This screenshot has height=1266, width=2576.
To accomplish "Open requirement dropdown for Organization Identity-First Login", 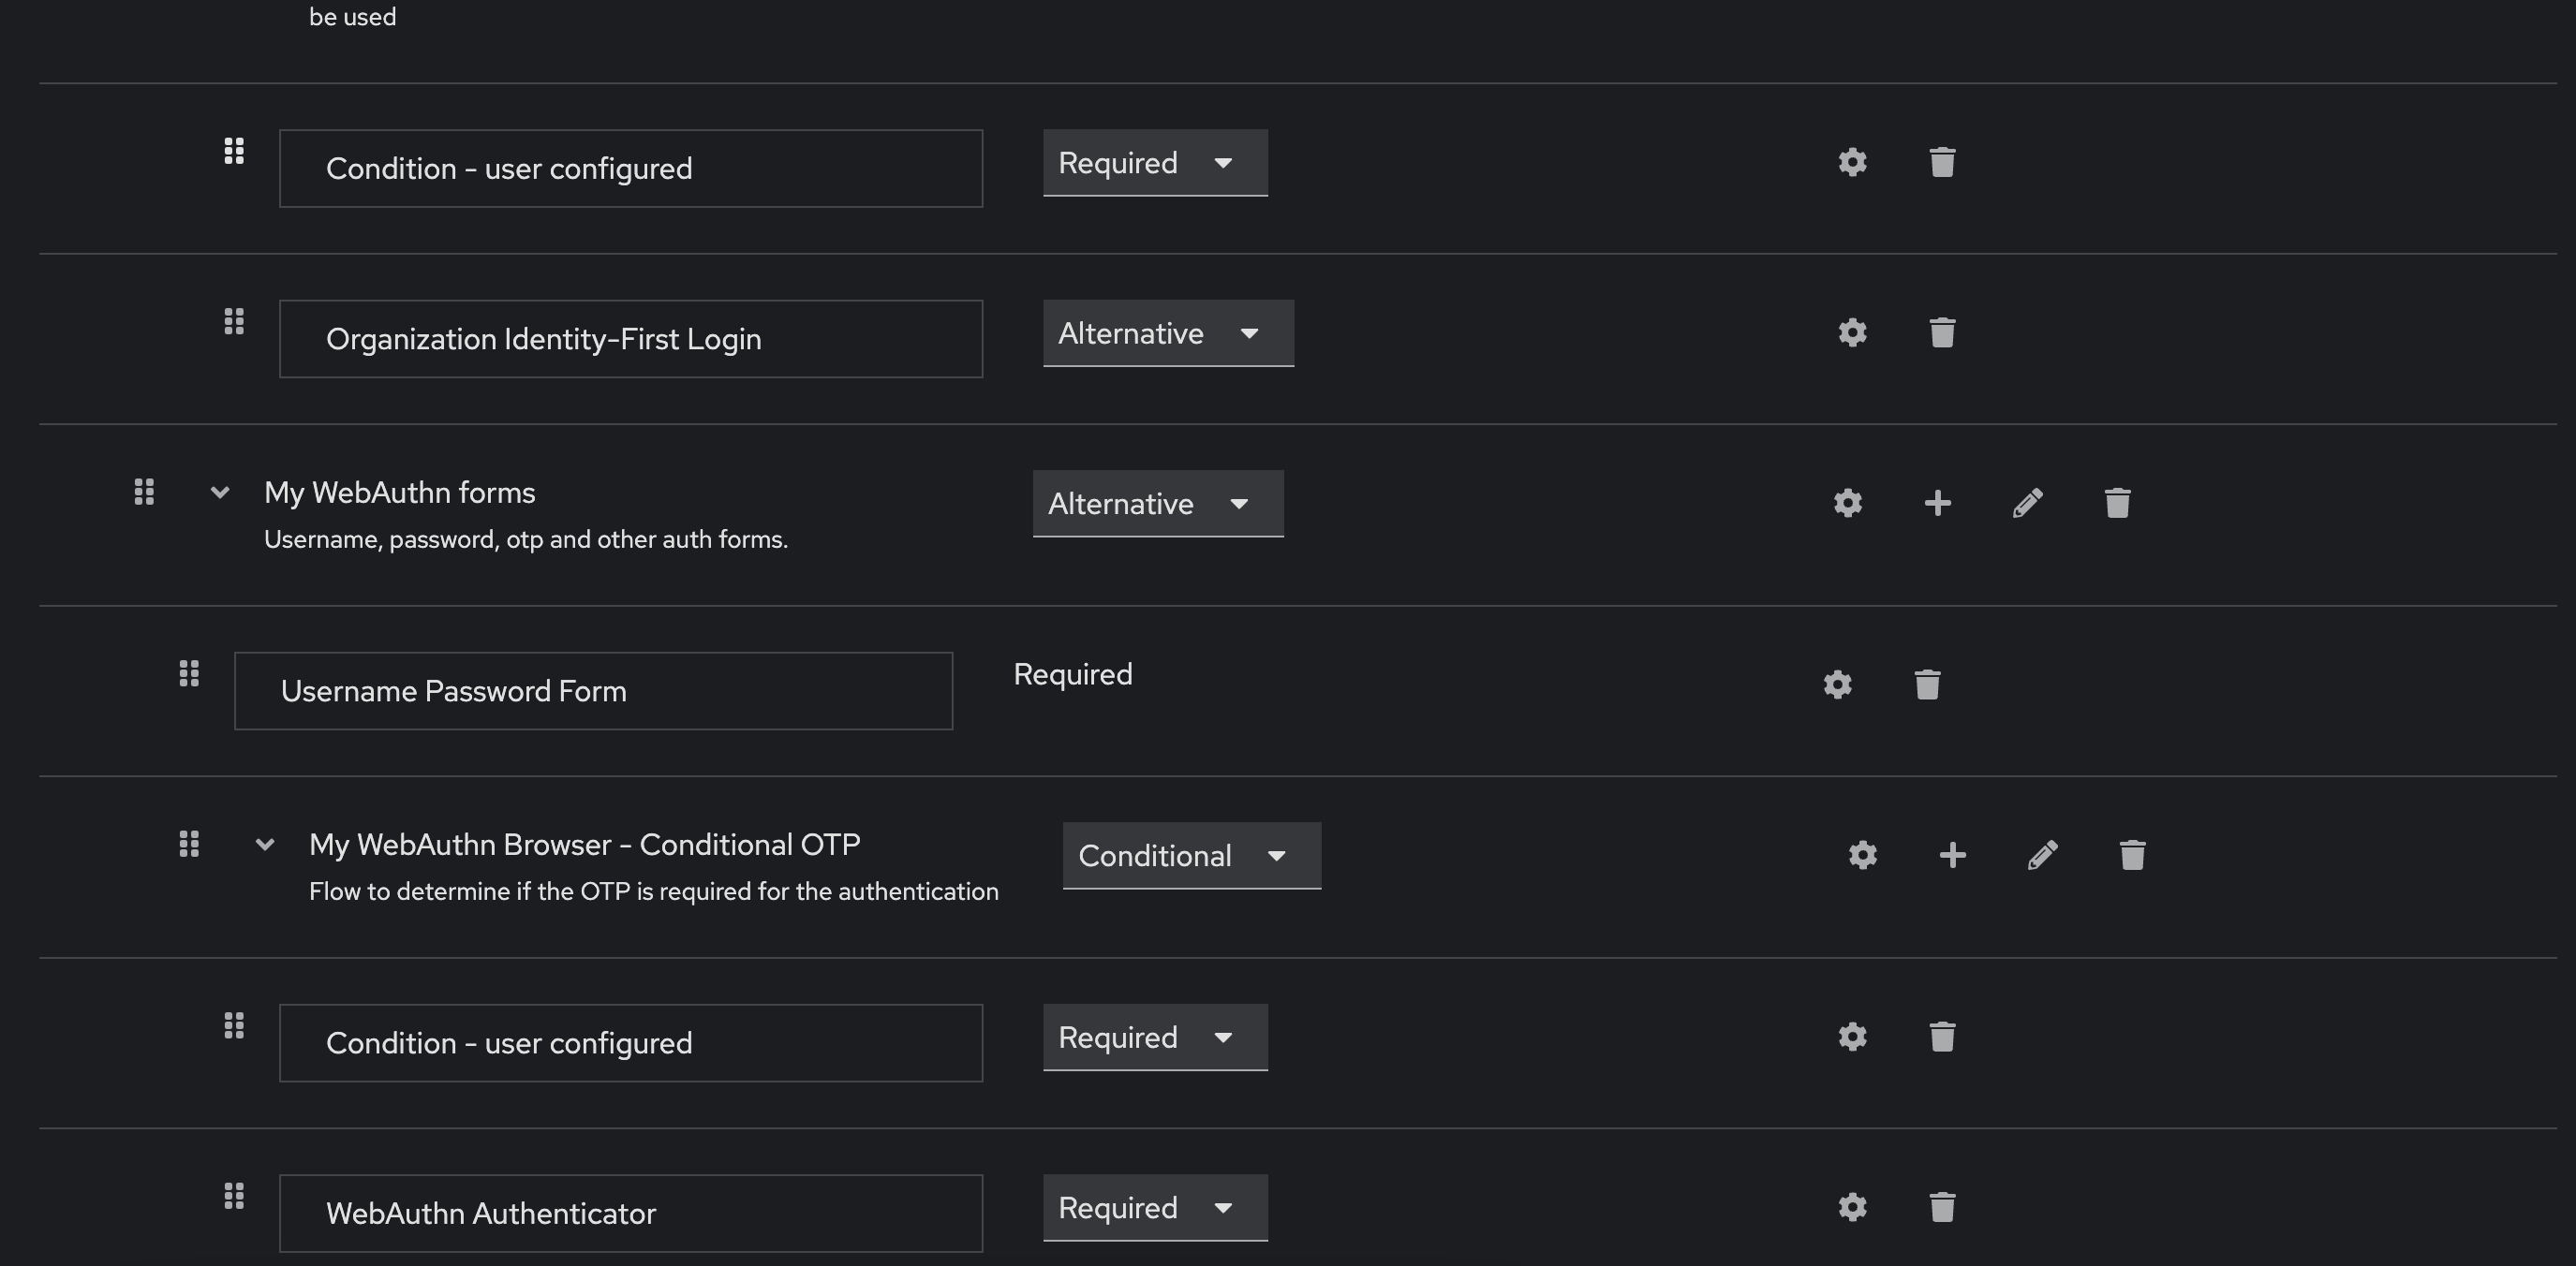I will click(1168, 334).
